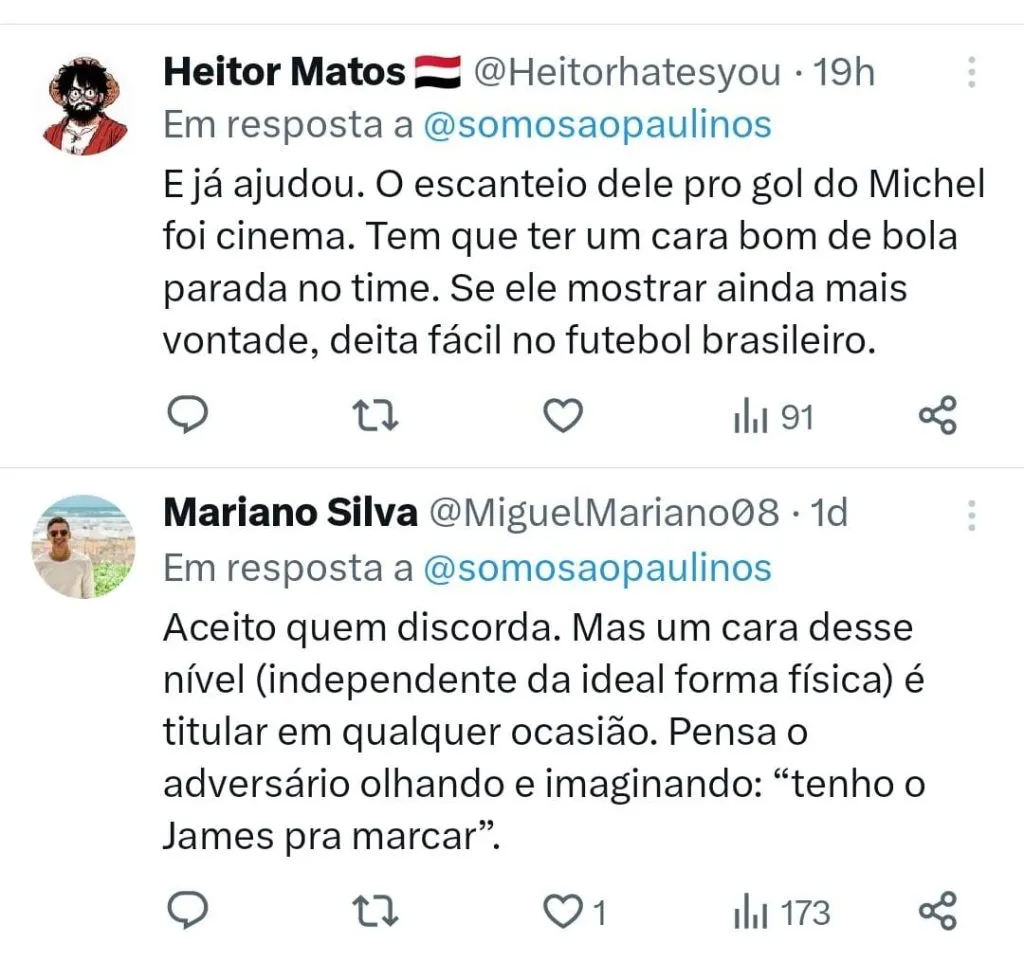Image resolution: width=1024 pixels, height=961 pixels.
Task: Open the @MiguelMariano08 handle
Action: (x=603, y=513)
